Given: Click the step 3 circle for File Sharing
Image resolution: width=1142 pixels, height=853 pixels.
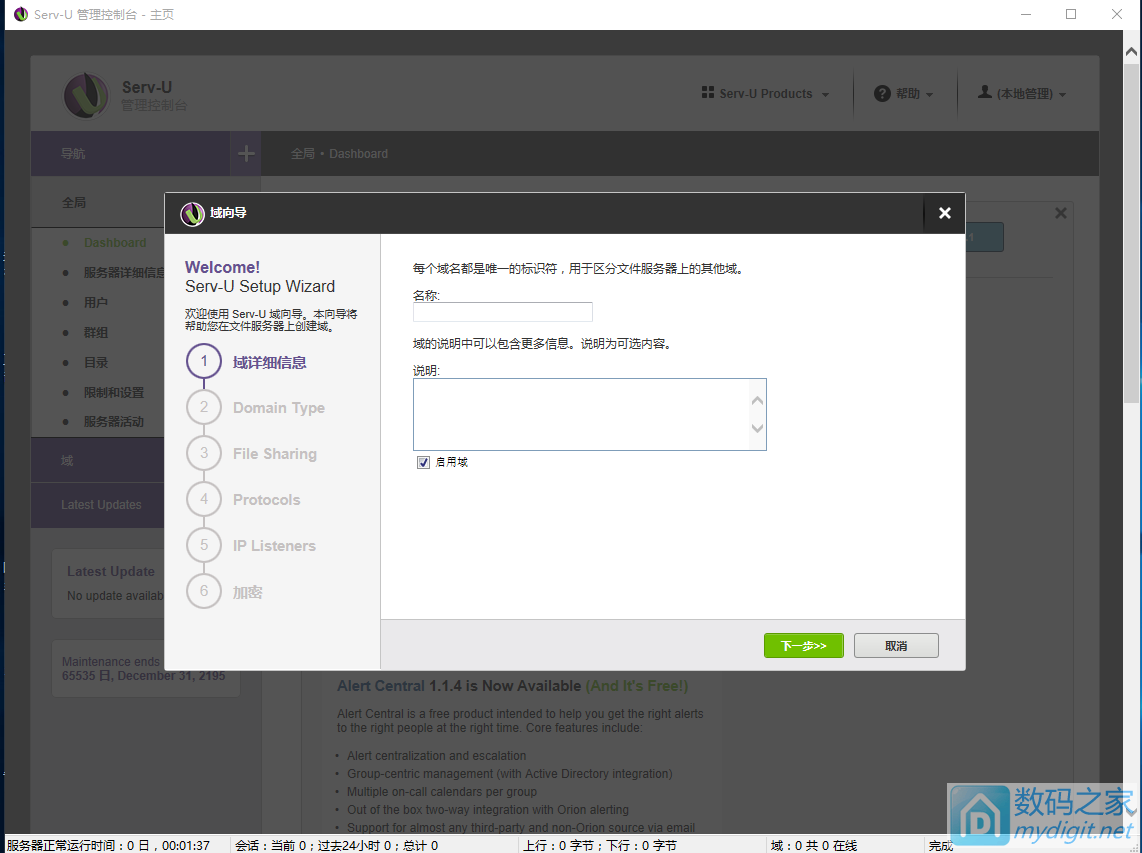Looking at the screenshot, I should pos(204,453).
